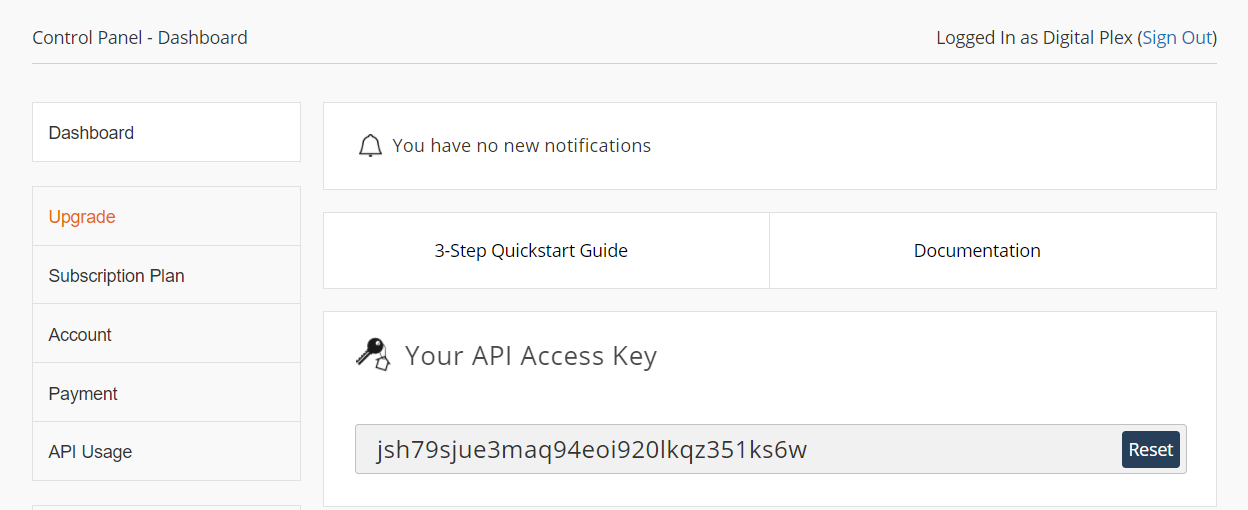The height and width of the screenshot is (510, 1248).
Task: Click the key icon beside API Access Key
Action: tap(372, 355)
